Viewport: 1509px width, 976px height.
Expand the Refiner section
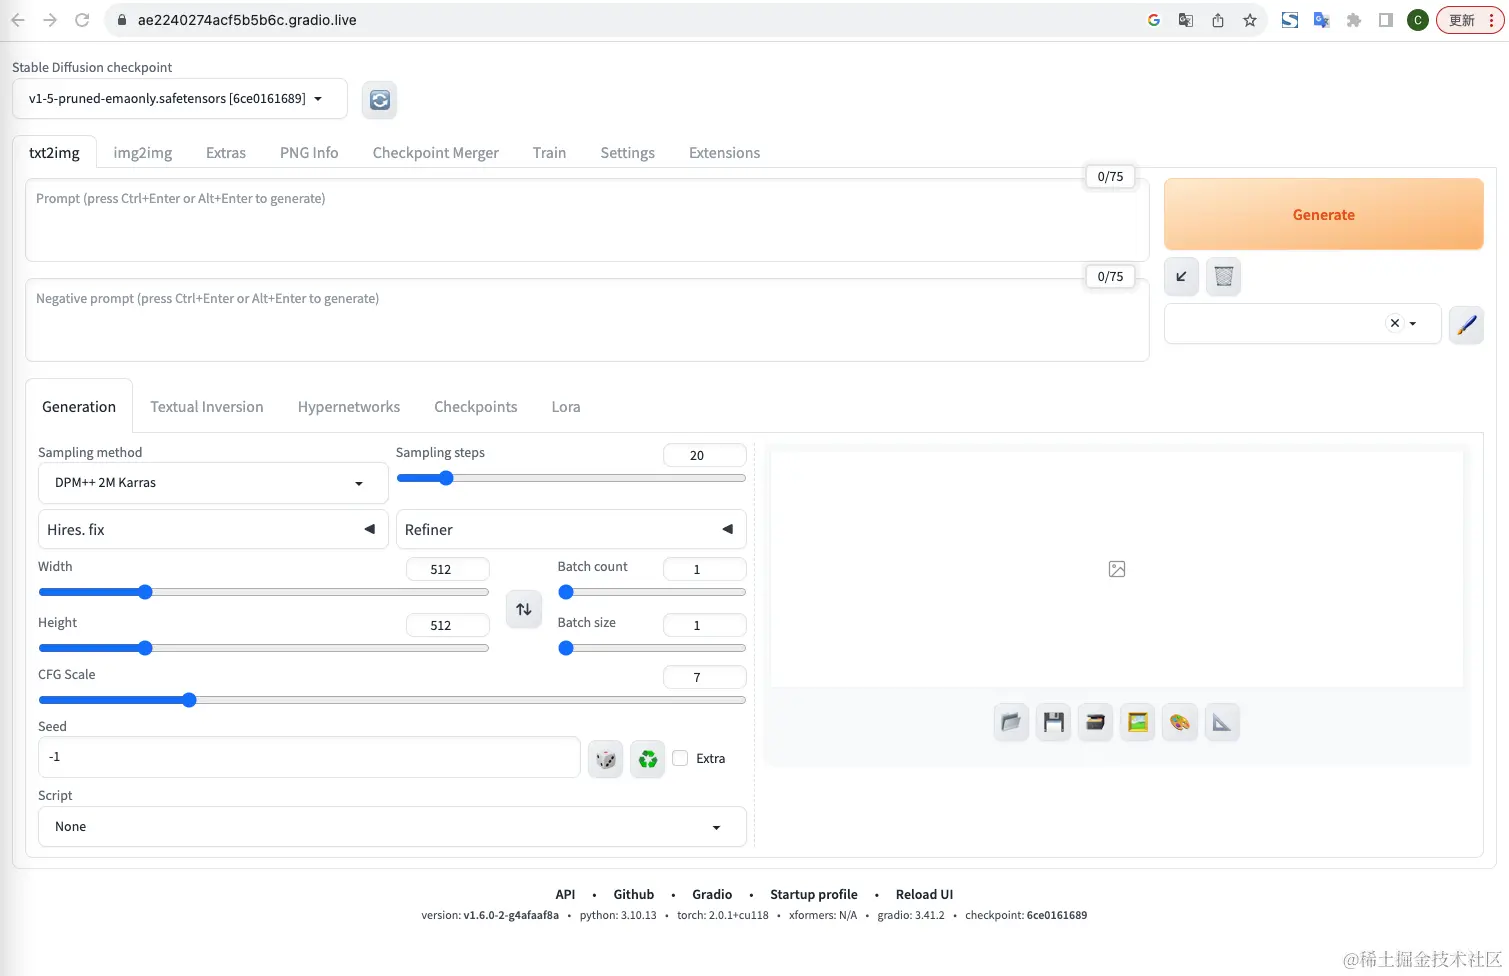(x=571, y=529)
